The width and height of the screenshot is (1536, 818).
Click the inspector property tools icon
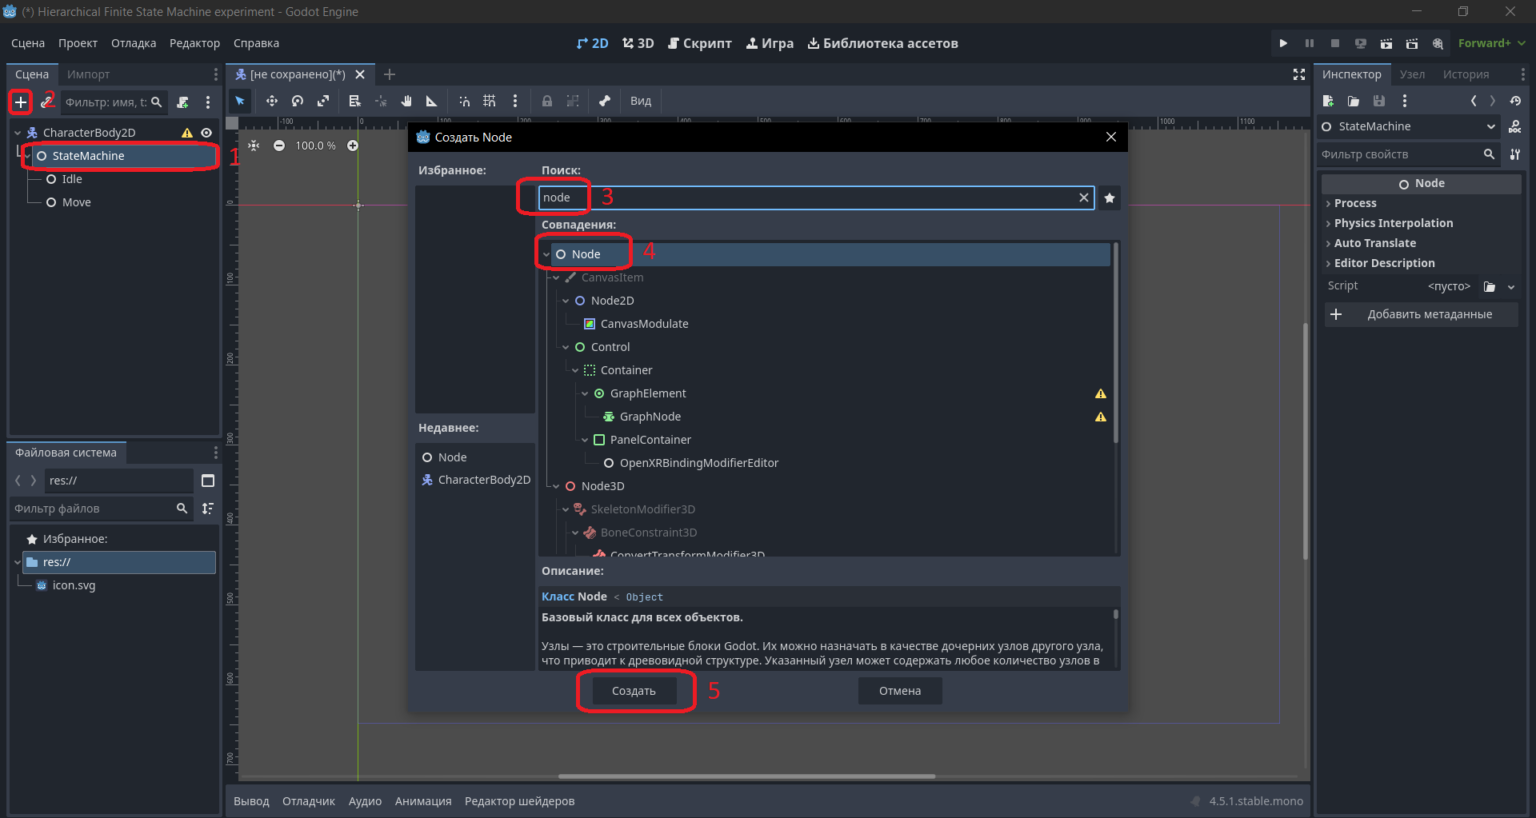tap(1516, 154)
